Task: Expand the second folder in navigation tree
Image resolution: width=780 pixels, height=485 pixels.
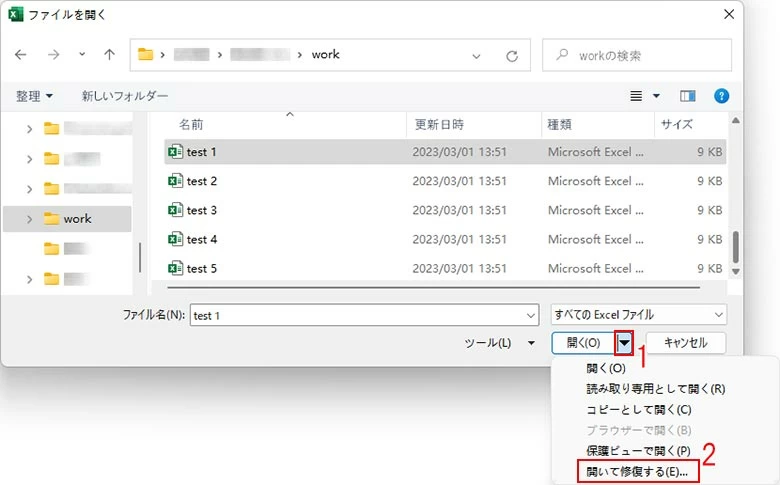Action: pos(29,159)
